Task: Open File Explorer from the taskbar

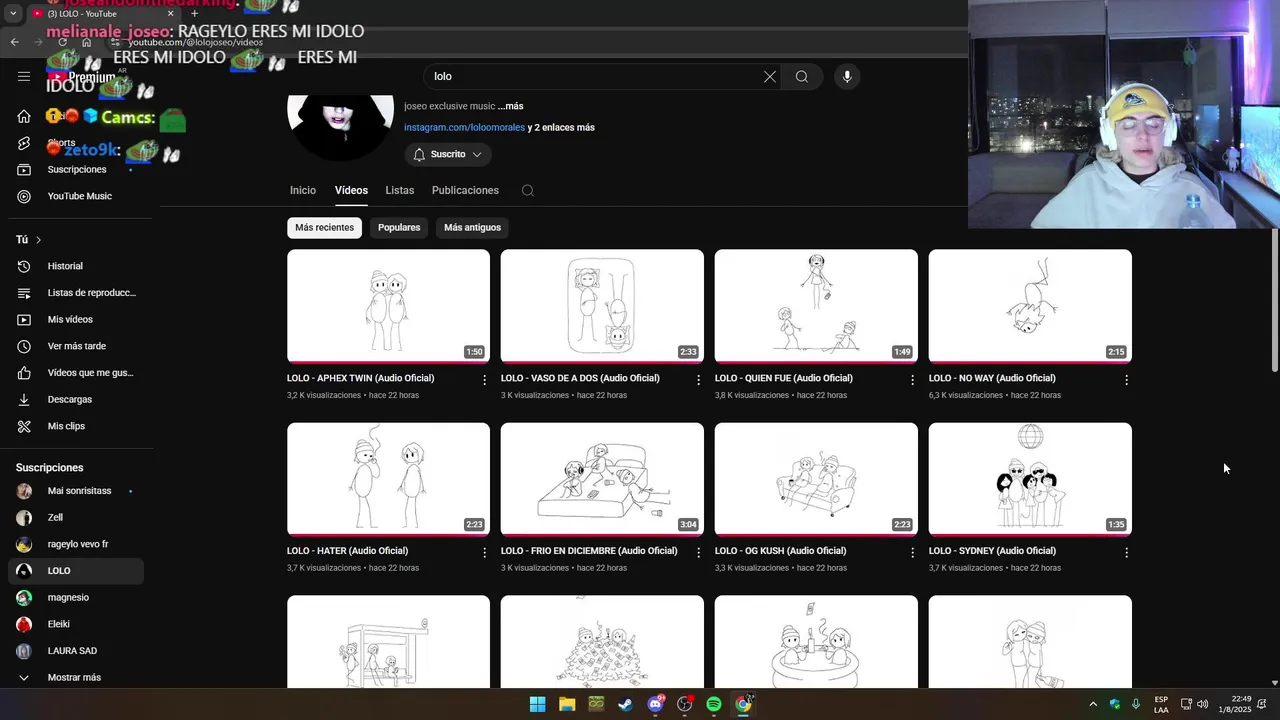Action: click(x=567, y=704)
